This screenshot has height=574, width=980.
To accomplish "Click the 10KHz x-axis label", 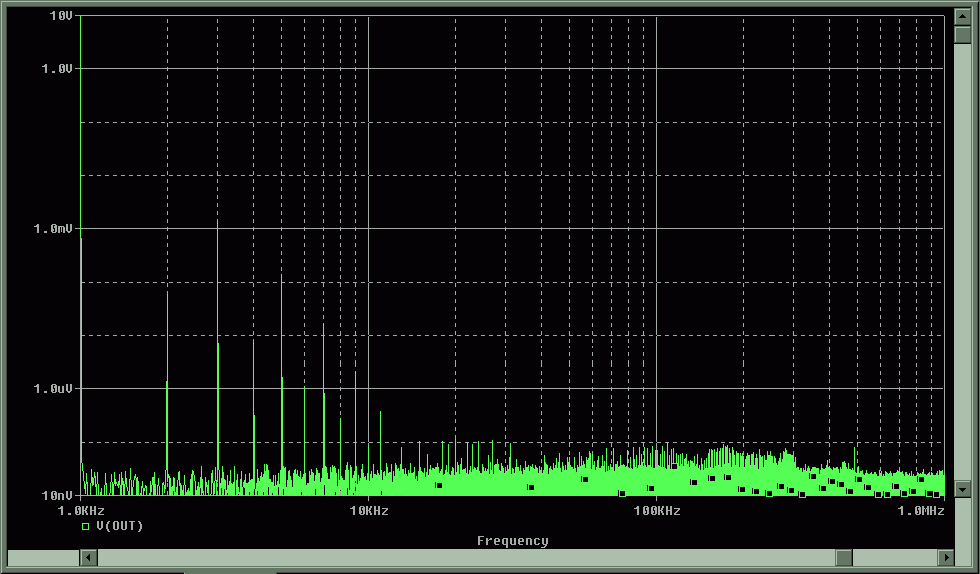I will (369, 511).
